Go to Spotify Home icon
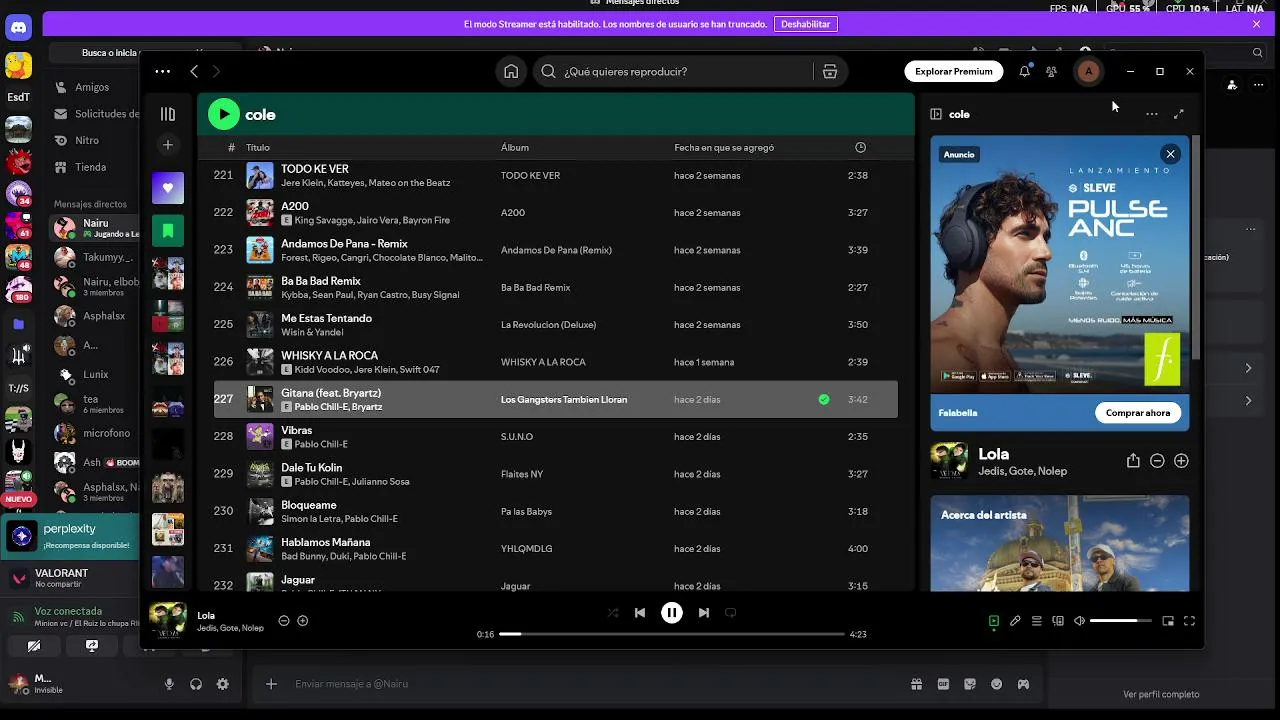 [511, 71]
